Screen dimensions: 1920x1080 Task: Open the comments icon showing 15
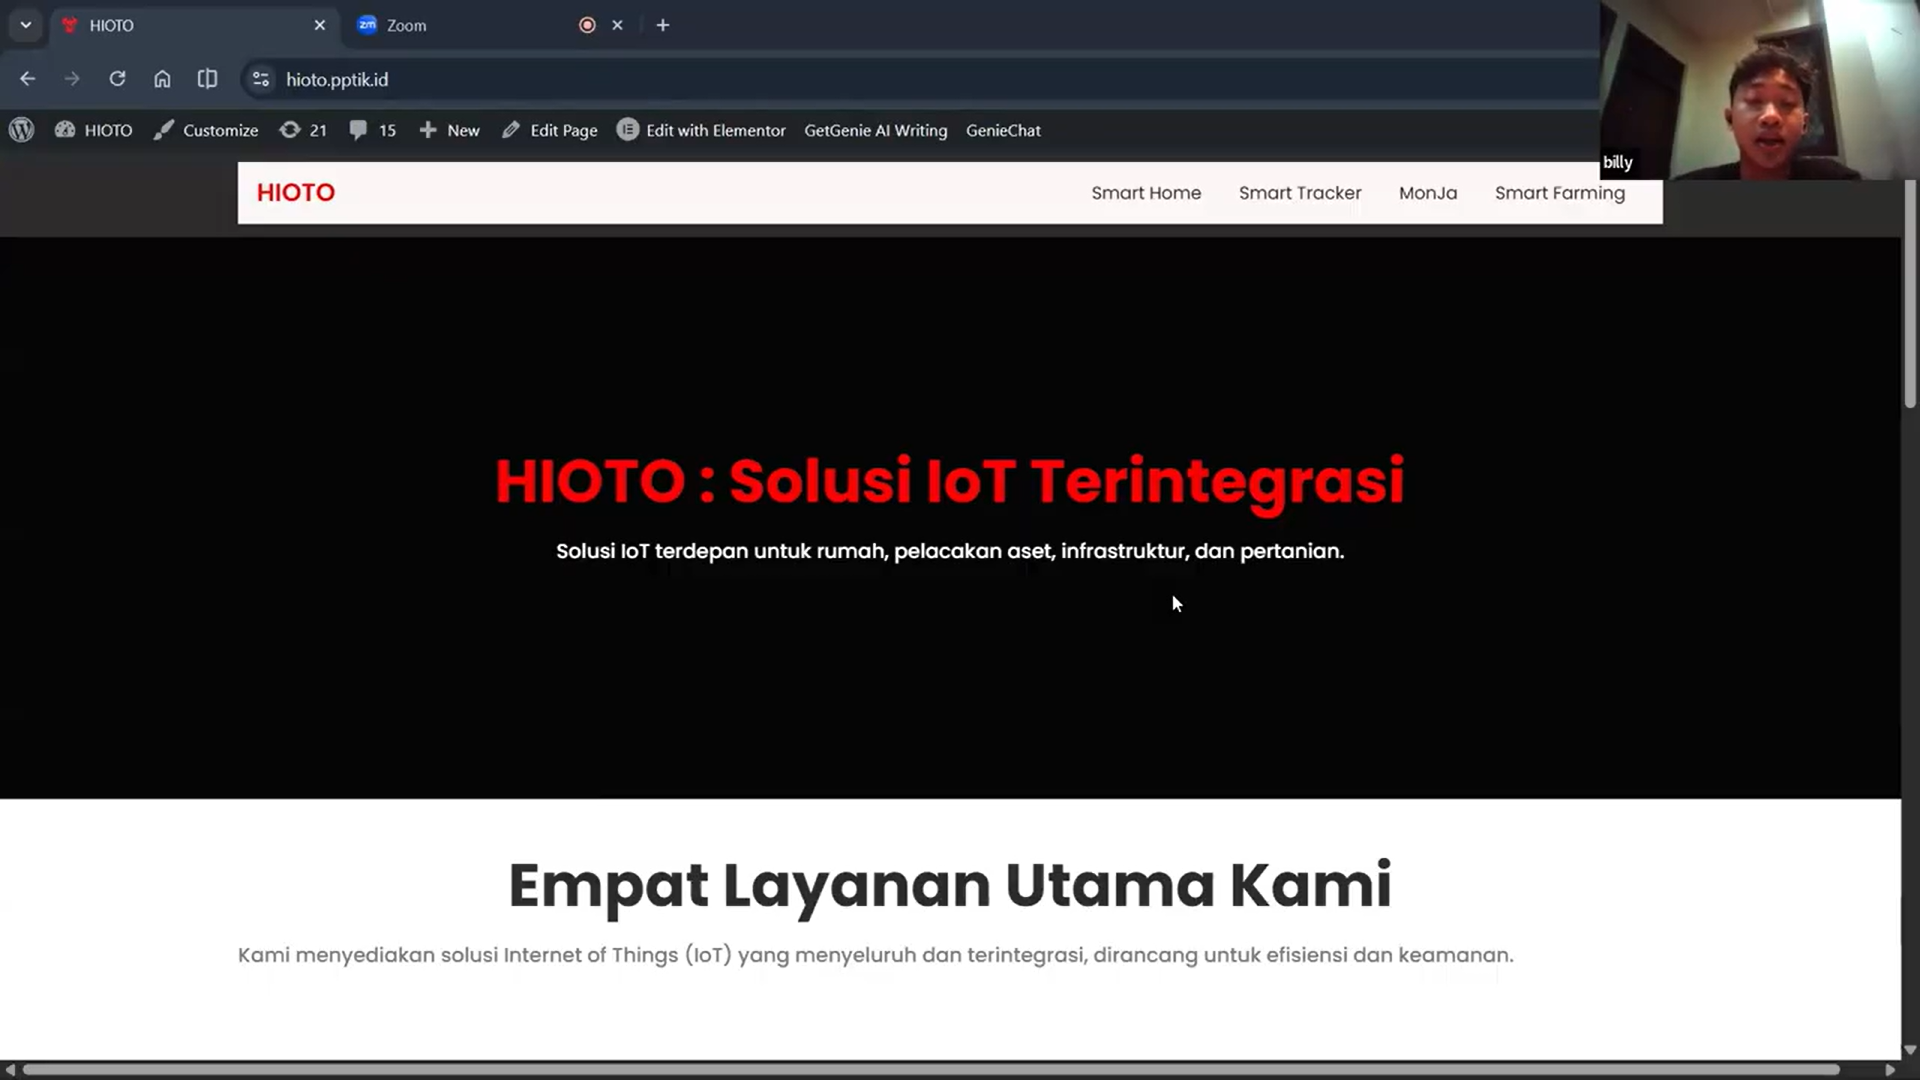coord(358,130)
